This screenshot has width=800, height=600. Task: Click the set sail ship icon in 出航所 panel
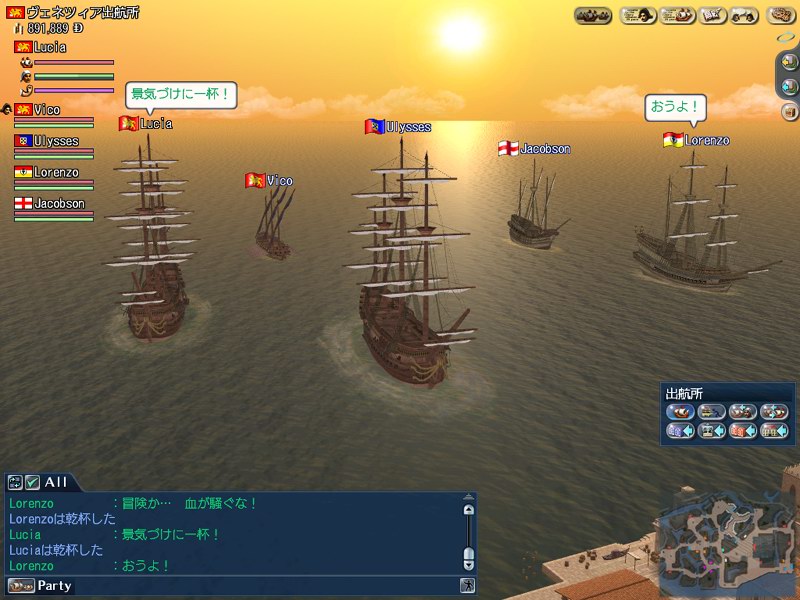pyautogui.click(x=681, y=411)
